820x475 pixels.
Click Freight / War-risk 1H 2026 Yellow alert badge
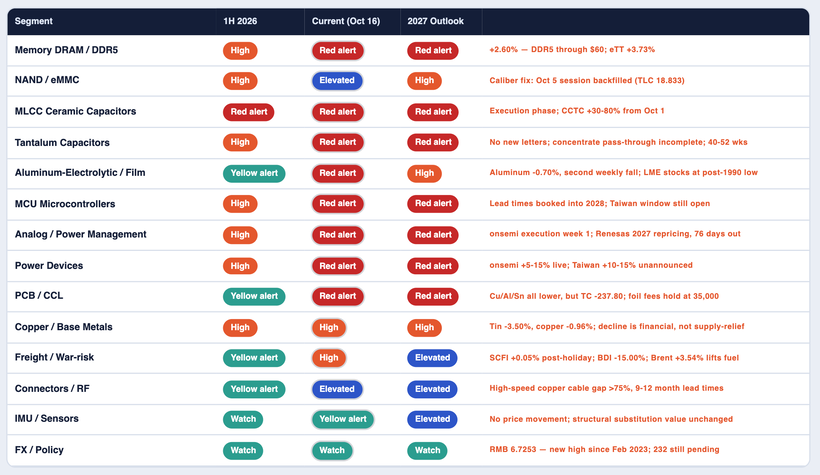(x=254, y=358)
